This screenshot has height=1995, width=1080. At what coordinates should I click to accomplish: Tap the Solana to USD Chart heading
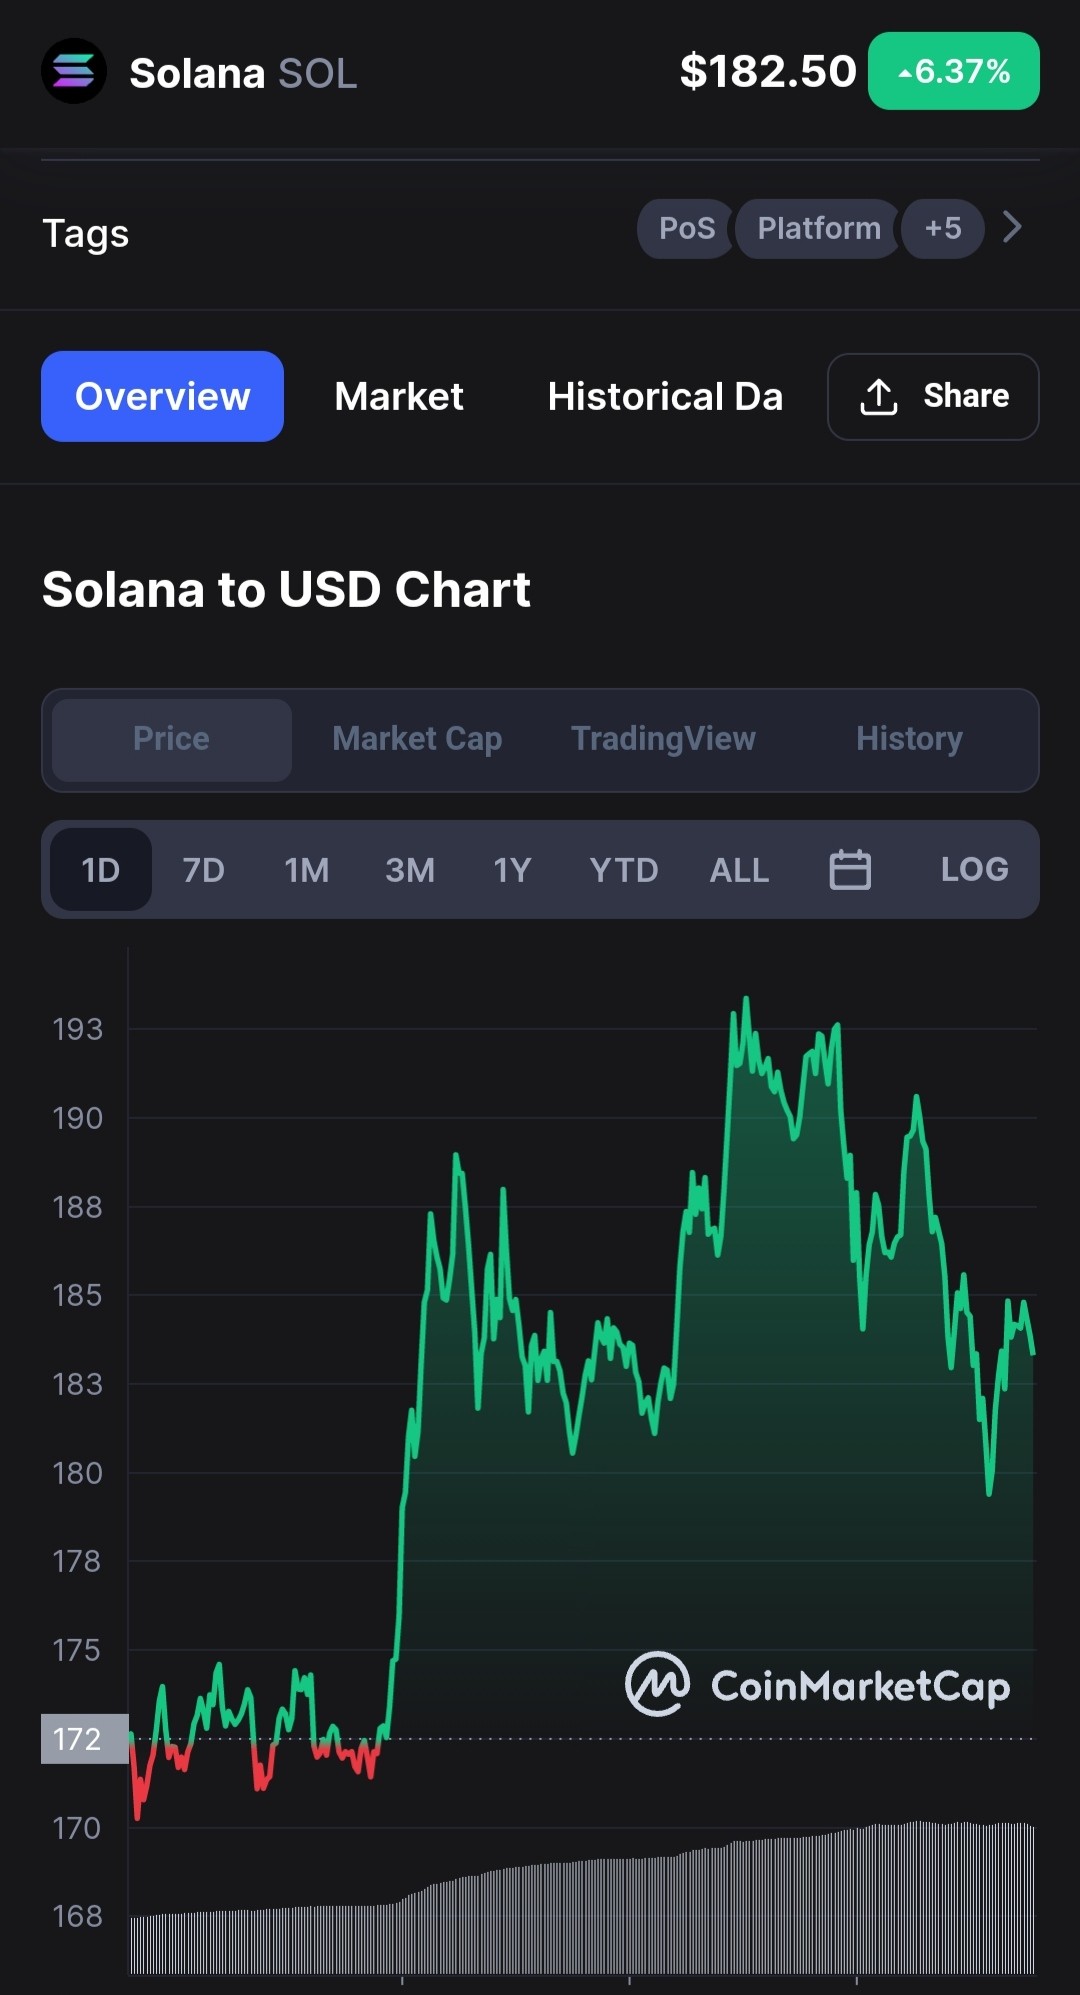point(286,589)
